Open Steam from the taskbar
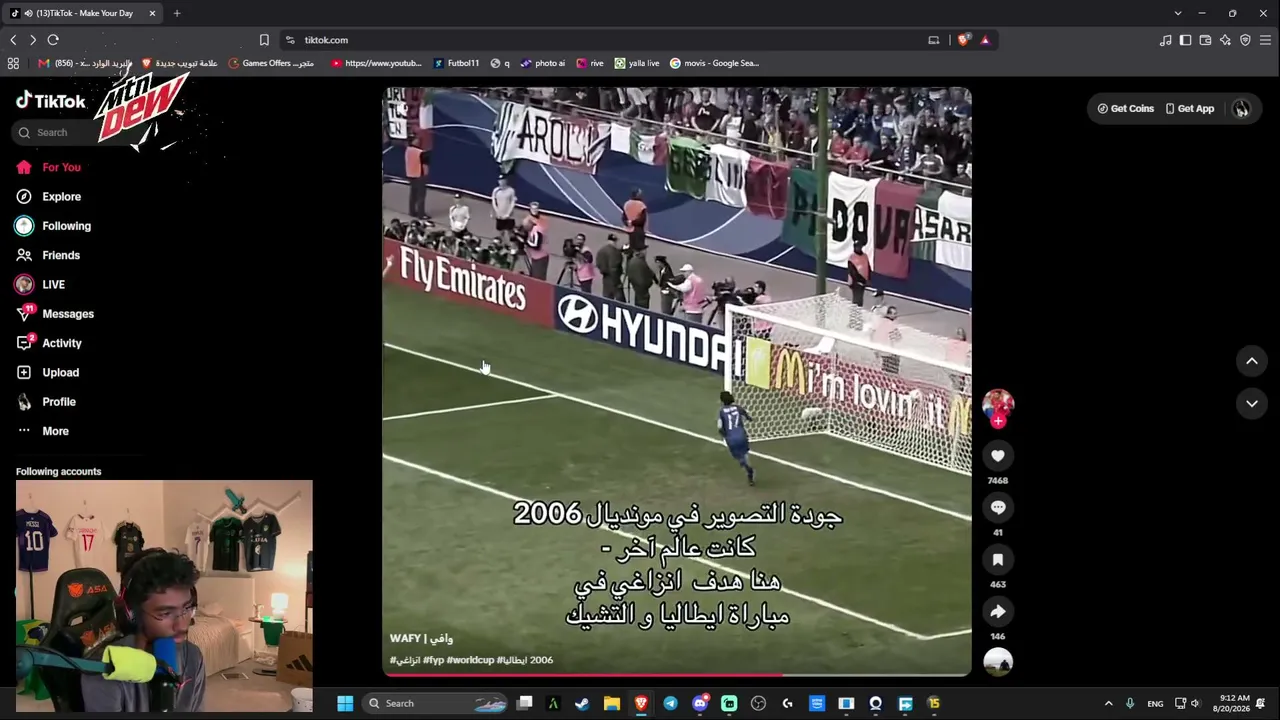This screenshot has height=720, width=1280. tap(582, 703)
